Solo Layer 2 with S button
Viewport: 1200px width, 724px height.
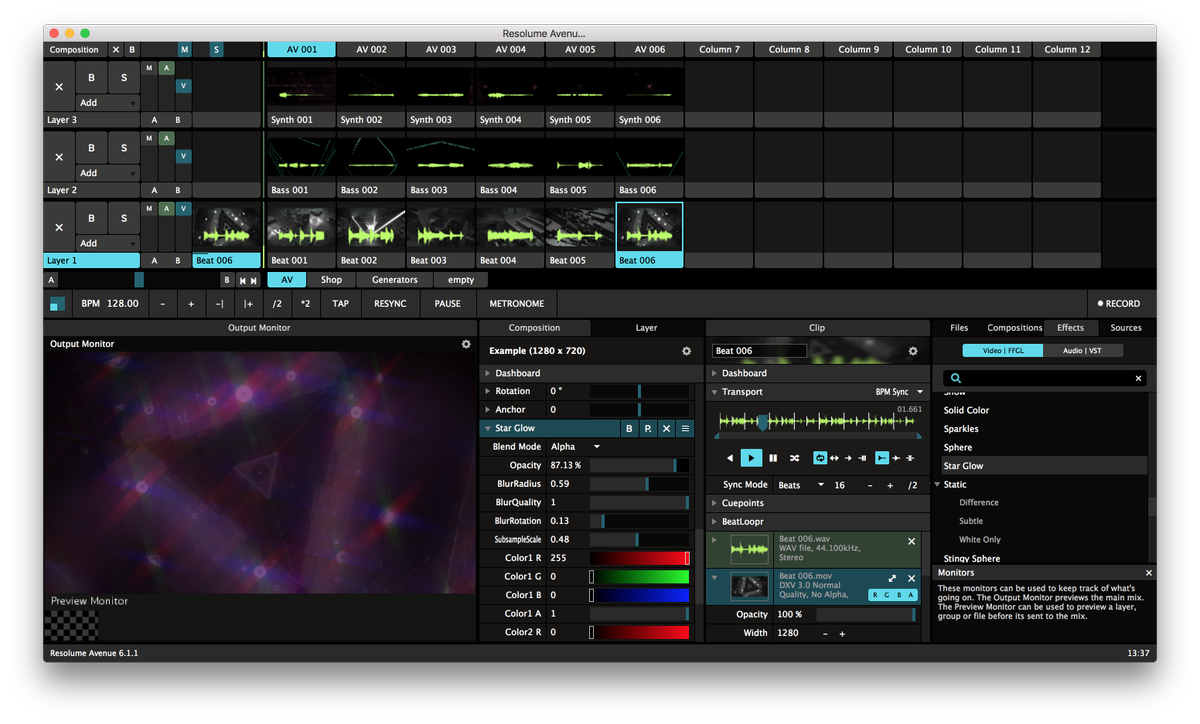124,148
